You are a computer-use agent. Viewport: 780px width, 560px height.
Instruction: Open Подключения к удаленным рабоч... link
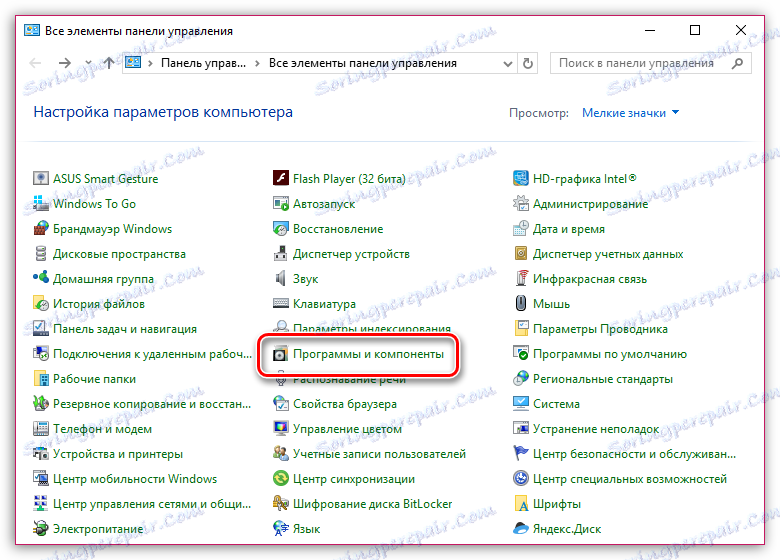152,354
